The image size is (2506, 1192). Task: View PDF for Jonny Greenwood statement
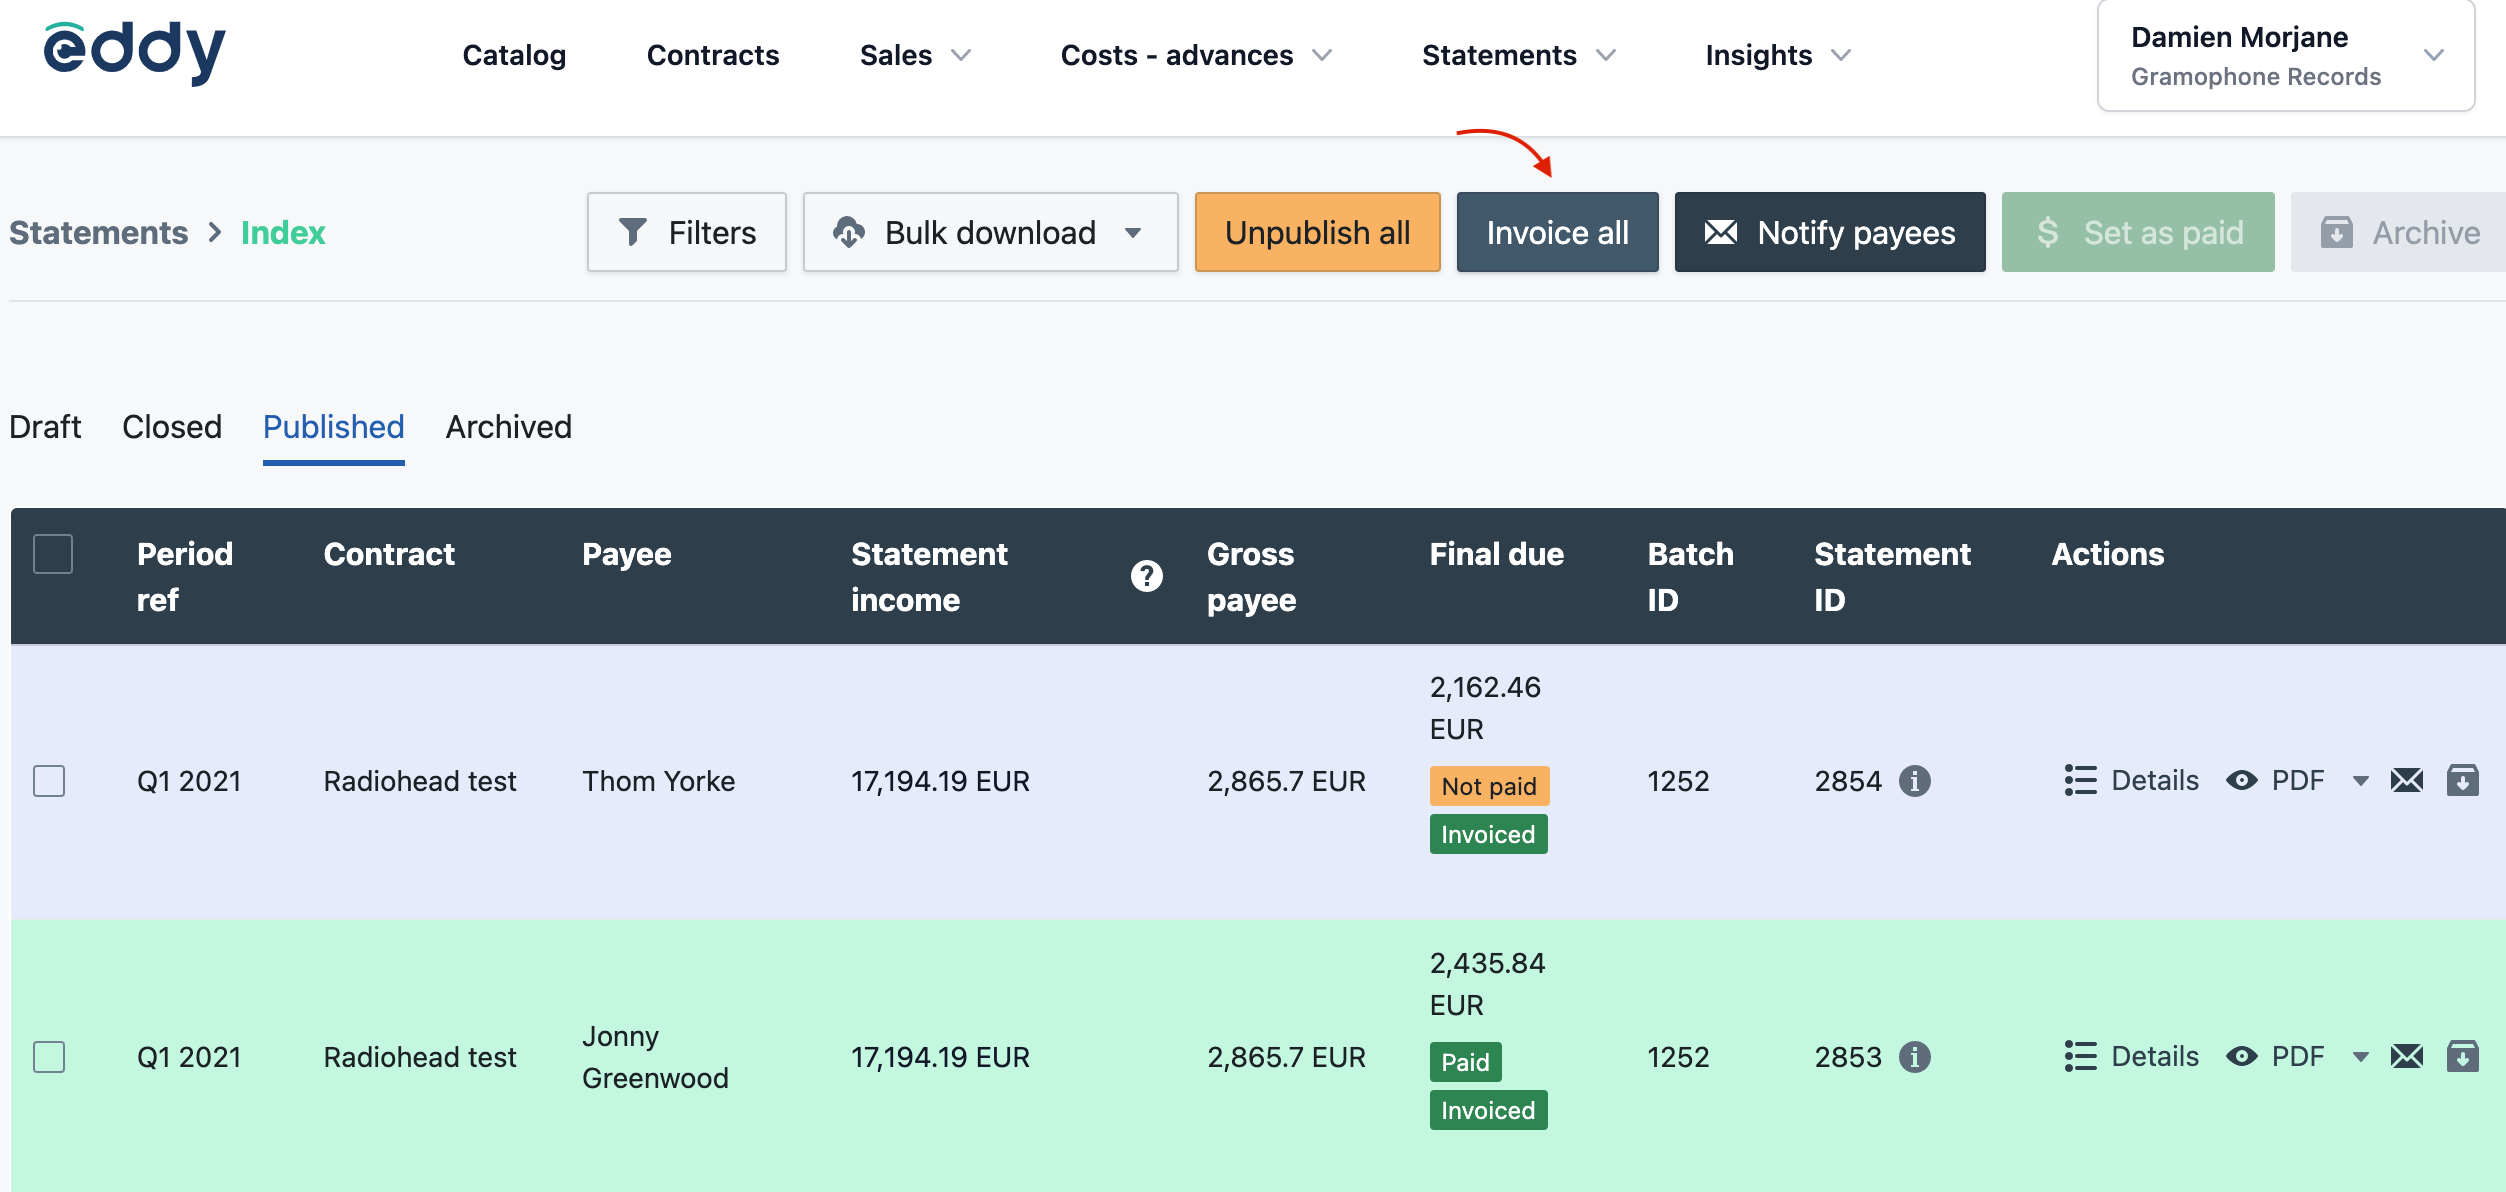tap(2275, 1056)
